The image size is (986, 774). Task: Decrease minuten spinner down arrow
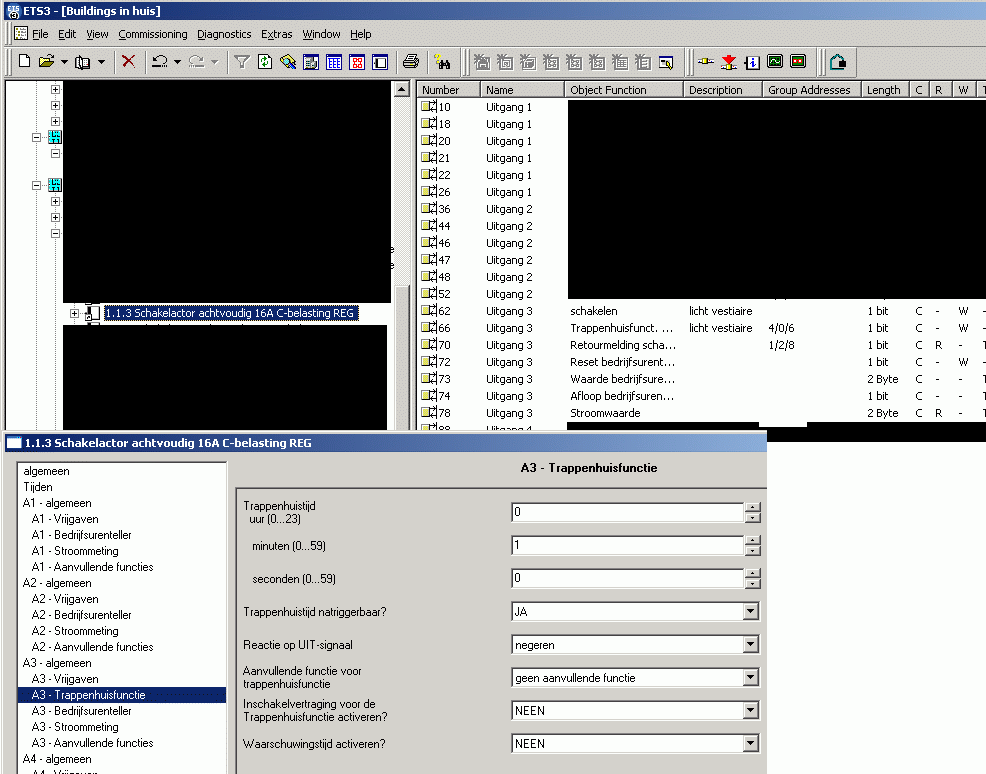click(x=752, y=551)
